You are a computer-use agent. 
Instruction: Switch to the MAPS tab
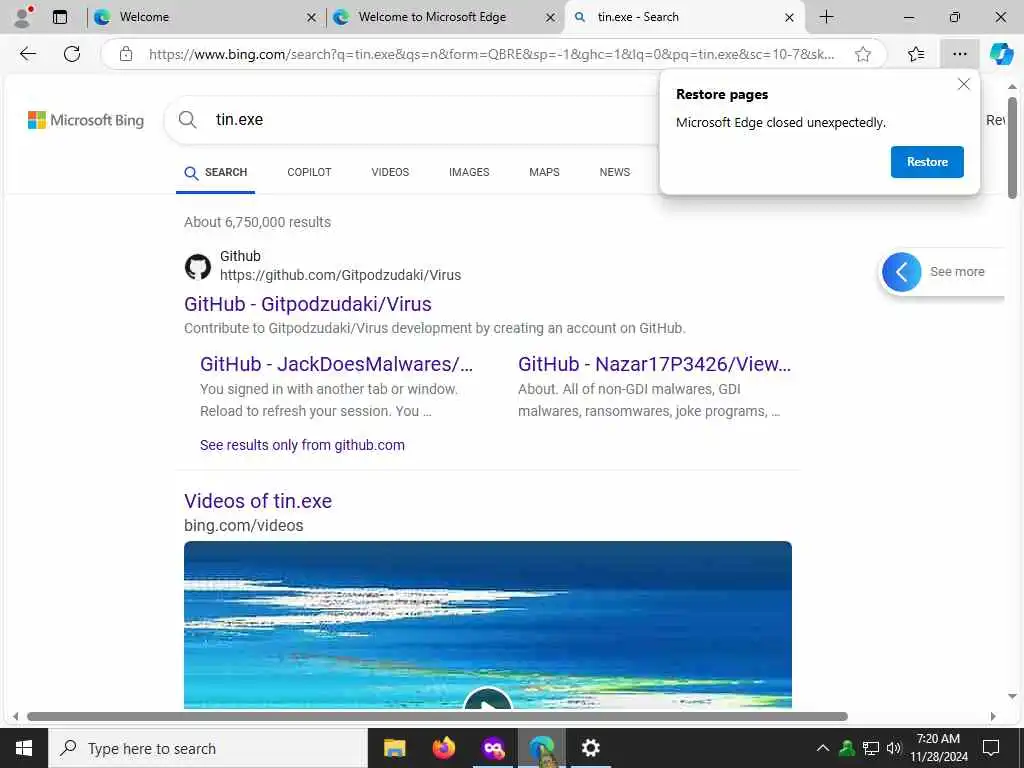click(544, 172)
